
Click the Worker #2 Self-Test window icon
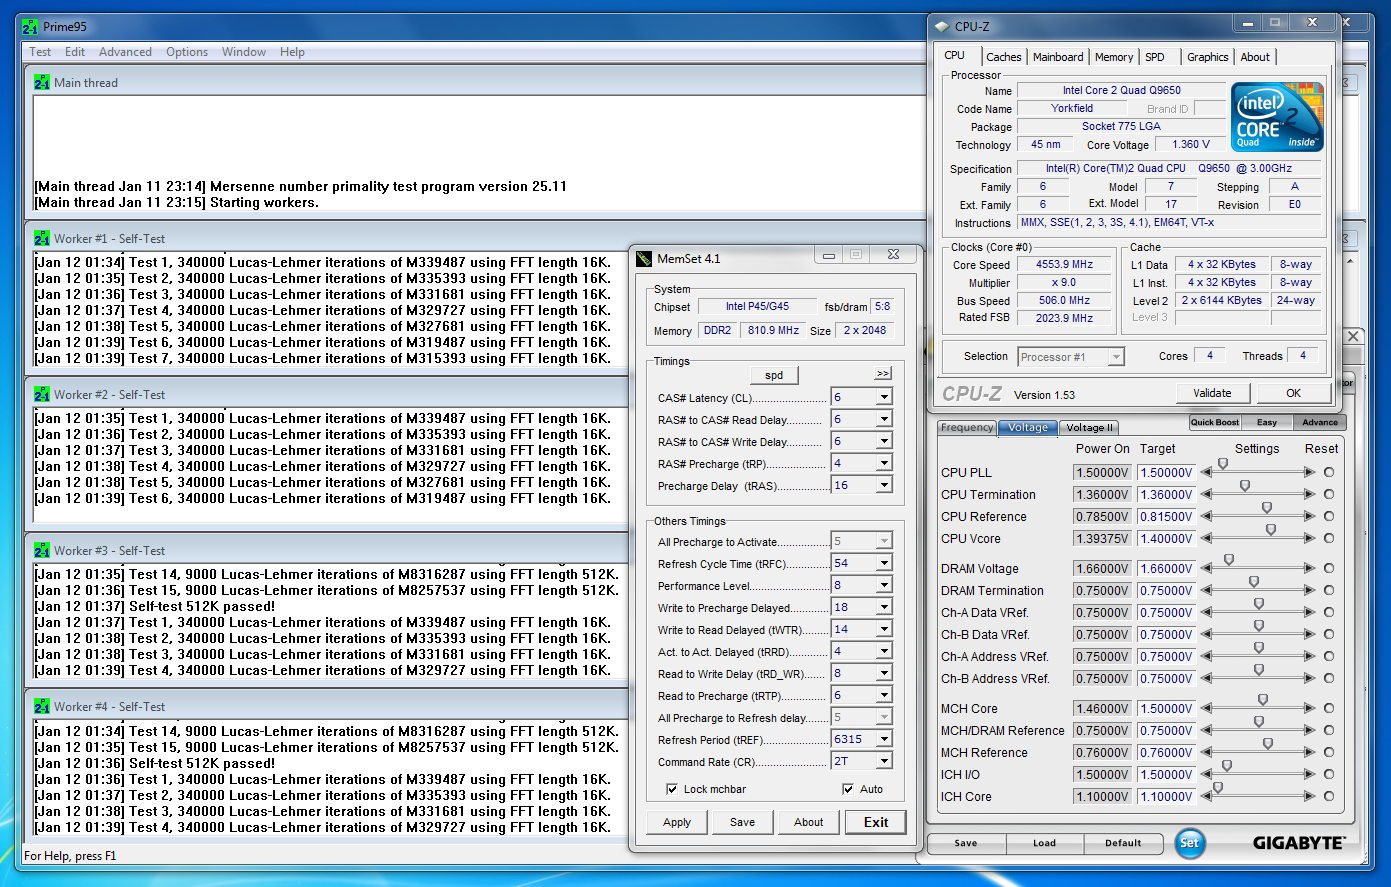pyautogui.click(x=42, y=394)
